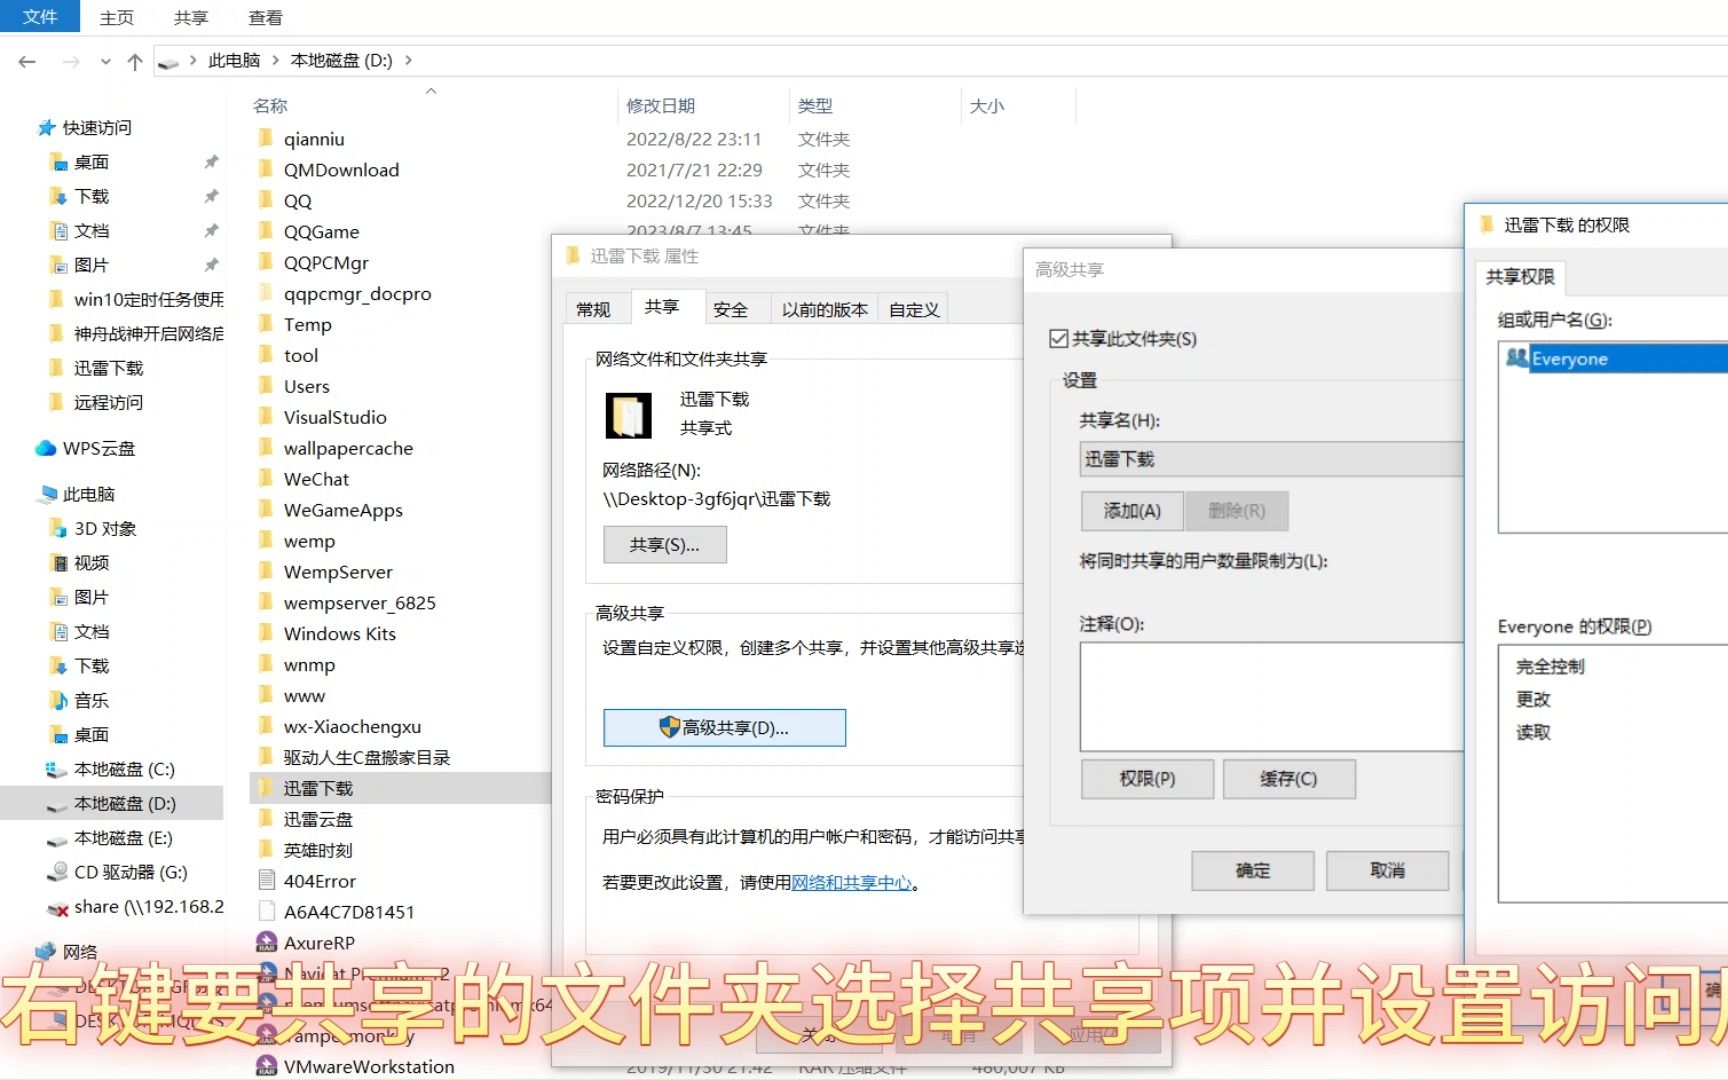Select 快速访问 star icon in sidebar
Screen dimensions: 1728x1080
(x=46, y=128)
